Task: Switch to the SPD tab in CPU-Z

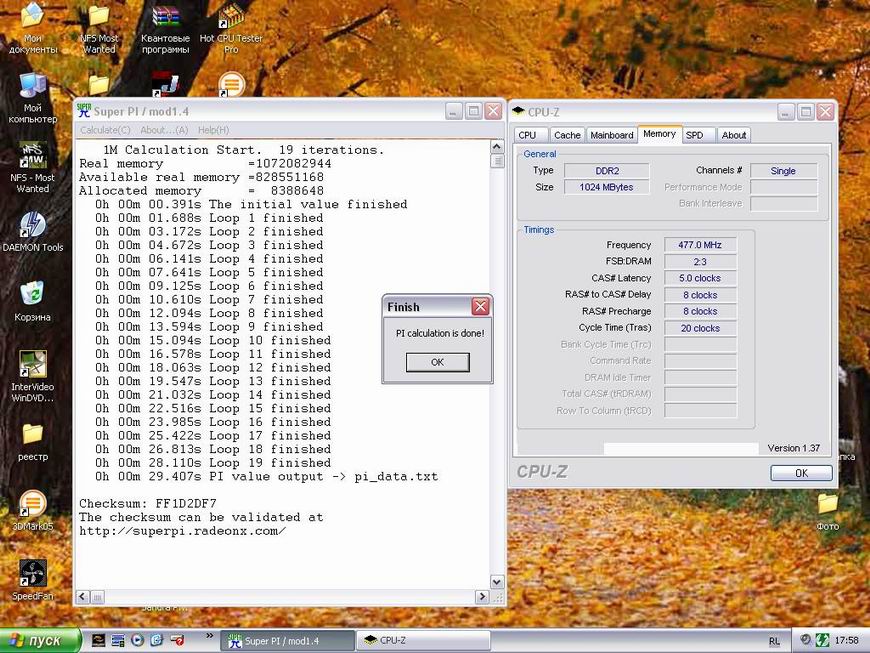Action: [694, 135]
